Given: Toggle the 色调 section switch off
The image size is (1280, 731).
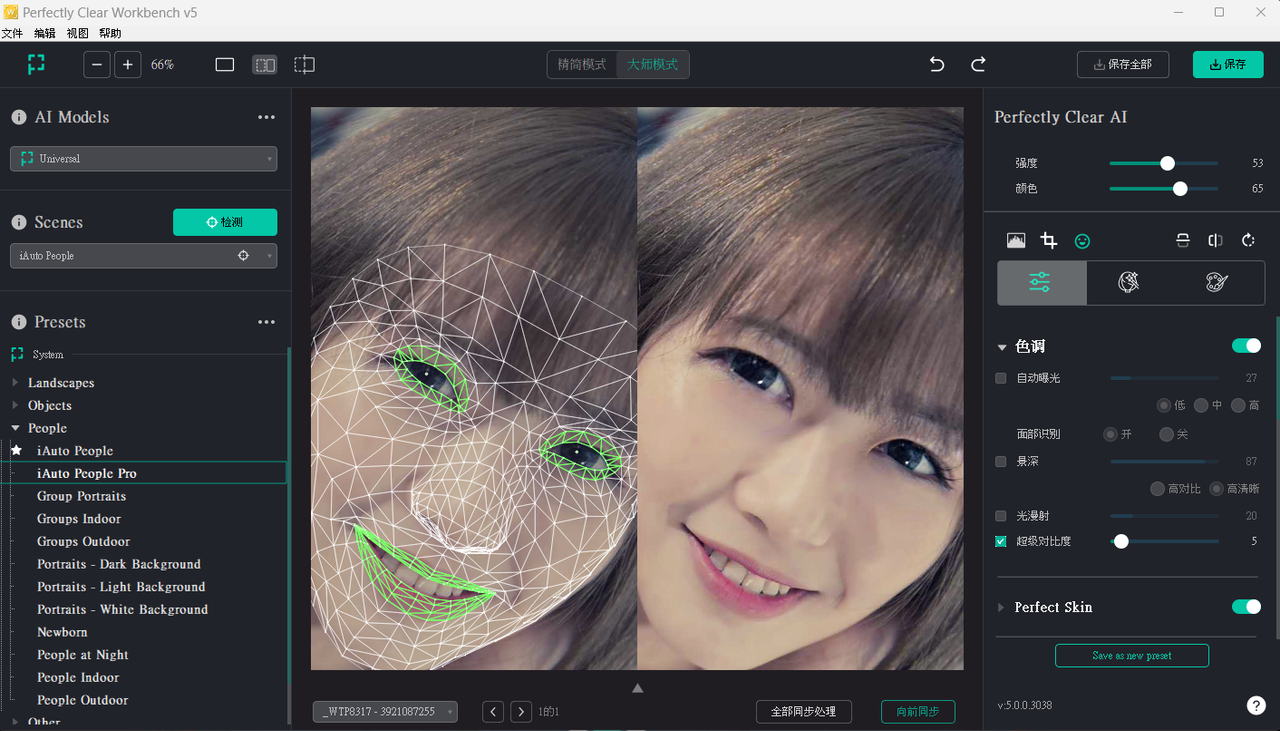Looking at the screenshot, I should [x=1246, y=345].
